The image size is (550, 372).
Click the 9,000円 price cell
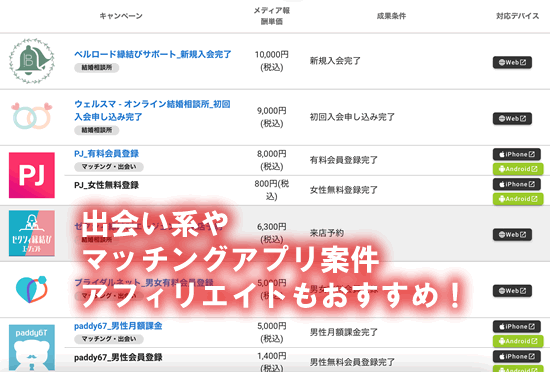[x=271, y=117]
